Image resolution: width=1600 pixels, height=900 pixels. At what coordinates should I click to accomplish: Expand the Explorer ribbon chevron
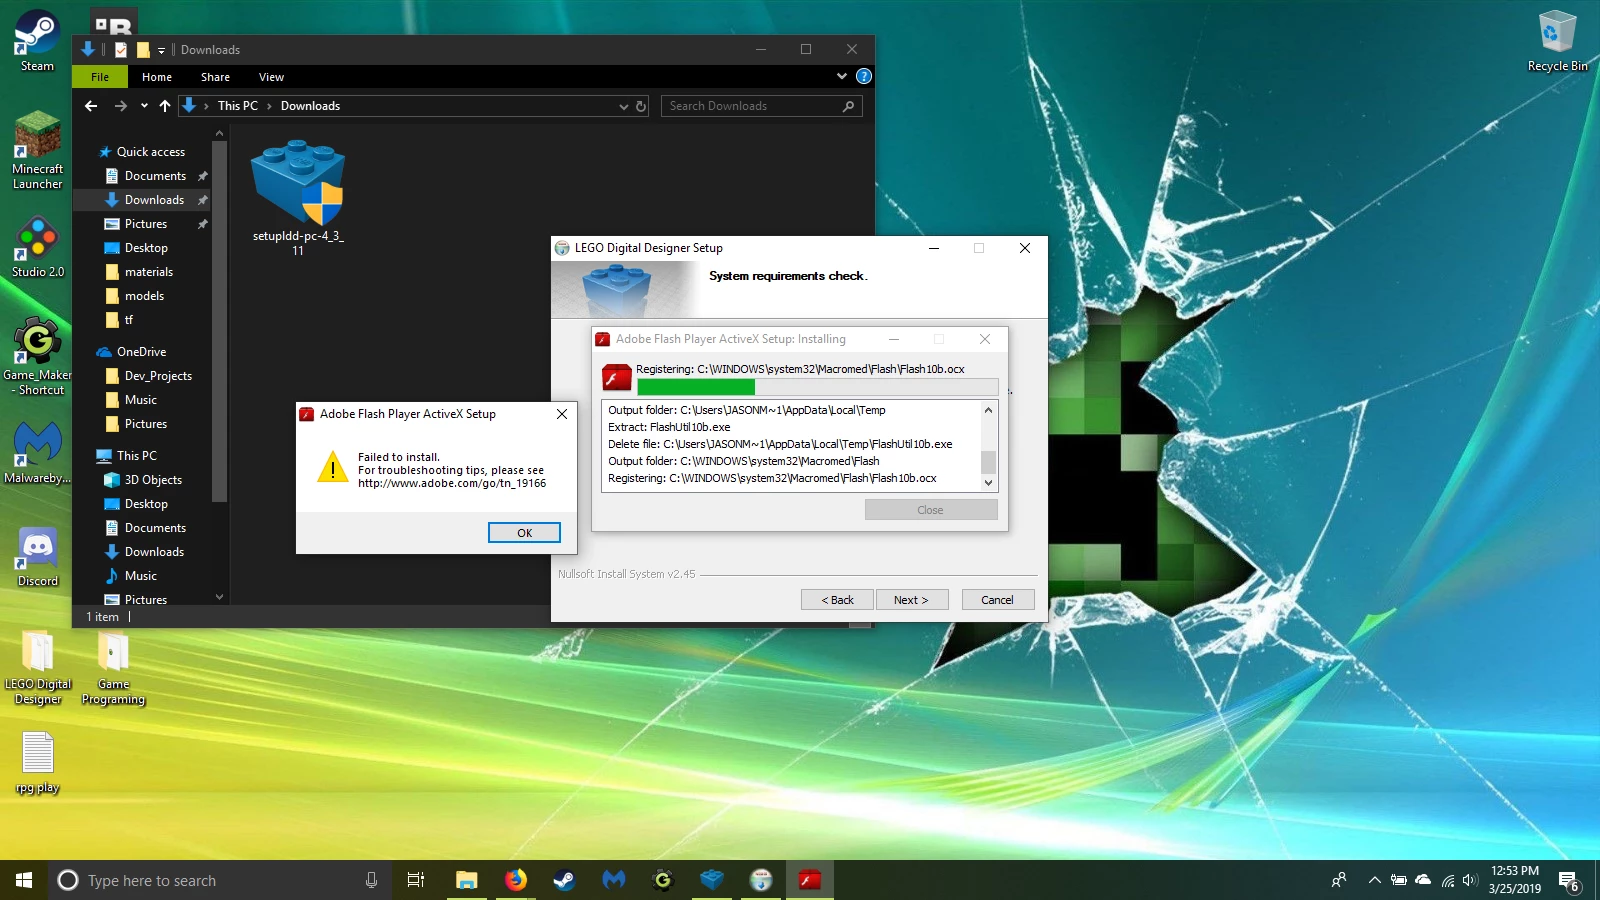tap(841, 76)
